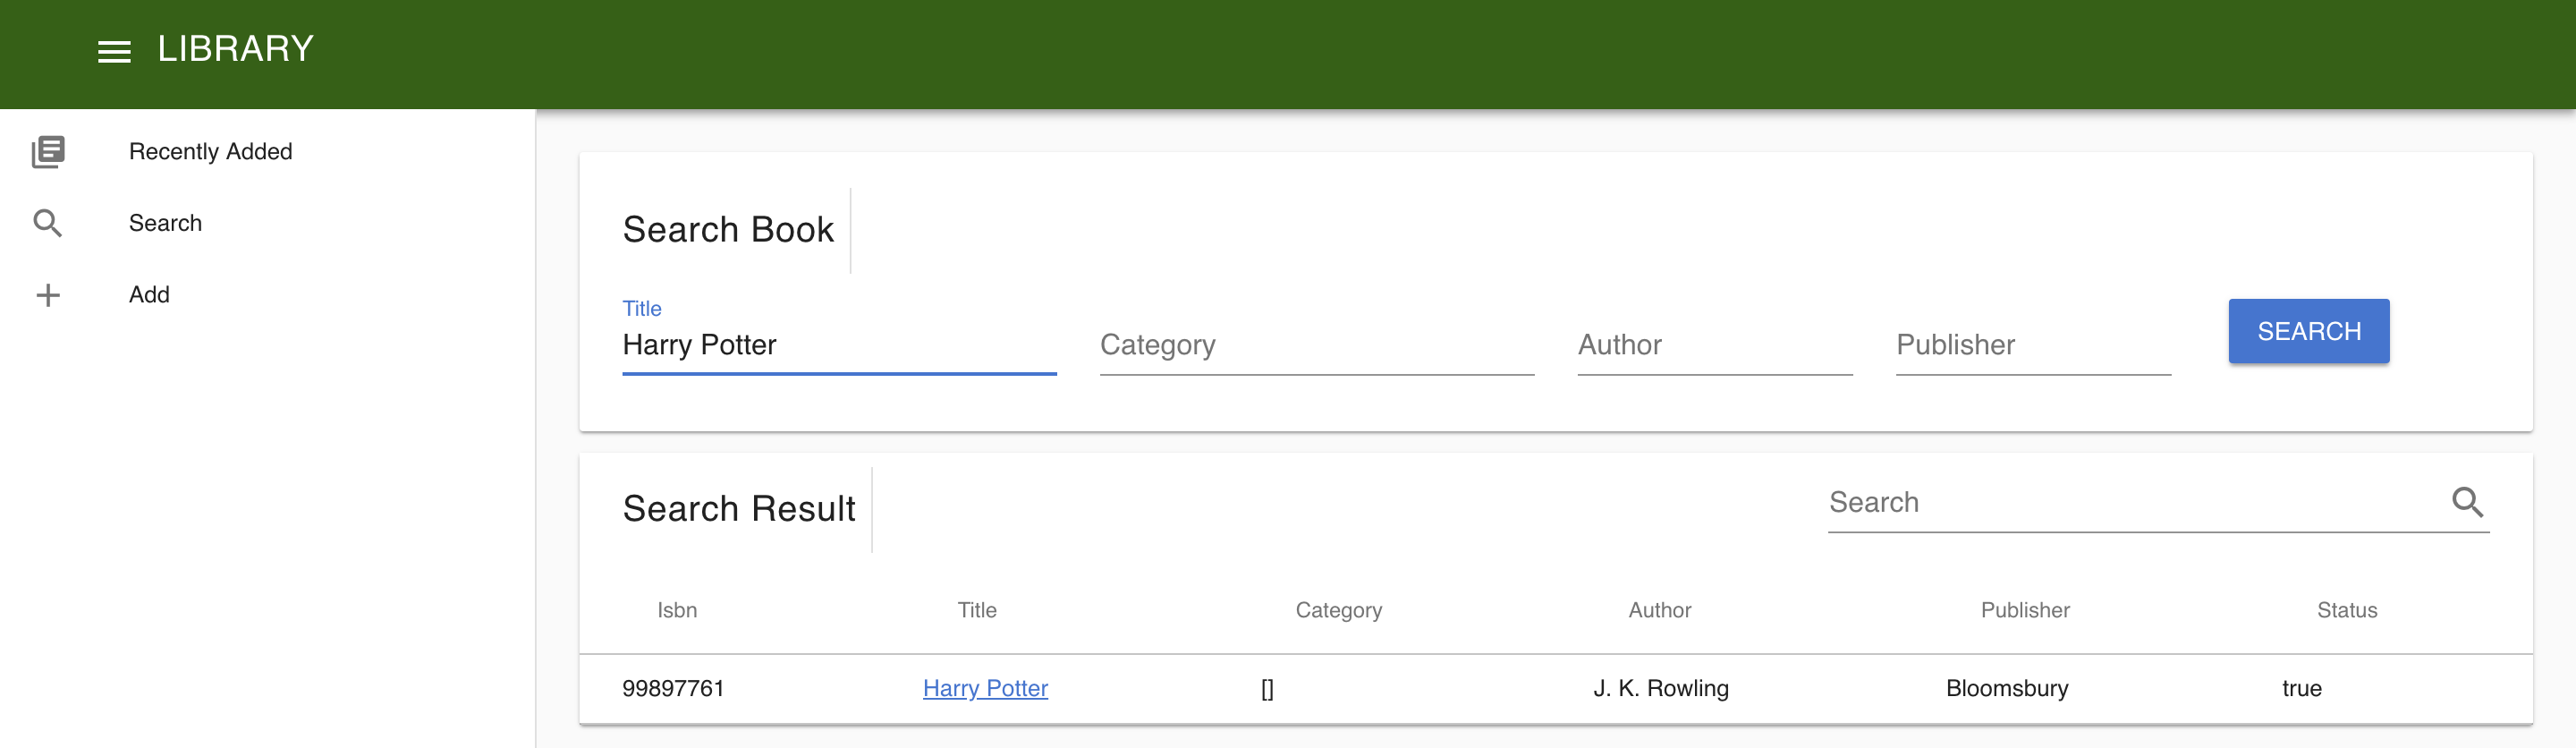Click the magnifier icon in sidebar
Viewport: 2576px width, 748px height.
click(48, 223)
